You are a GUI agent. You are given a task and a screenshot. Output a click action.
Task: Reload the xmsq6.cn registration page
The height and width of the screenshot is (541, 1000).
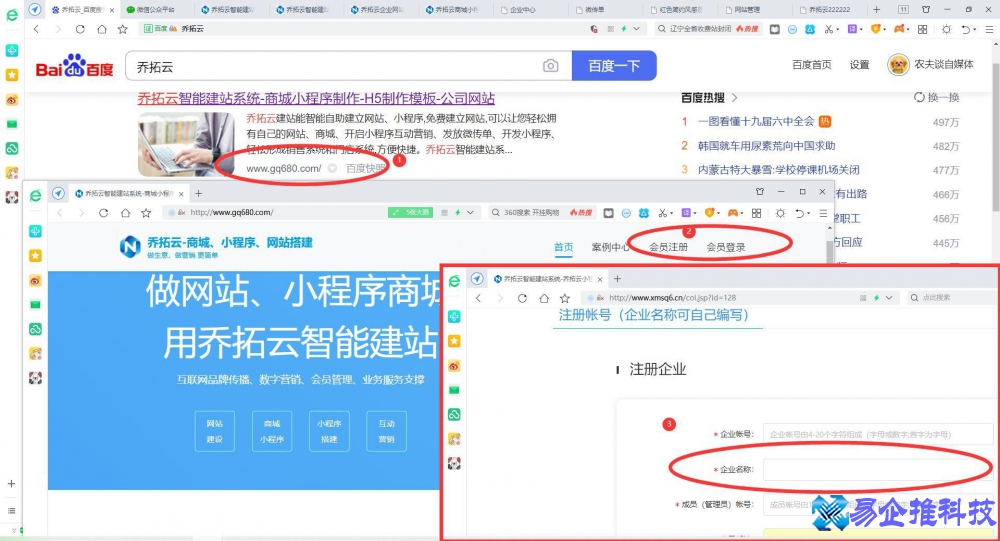[522, 298]
